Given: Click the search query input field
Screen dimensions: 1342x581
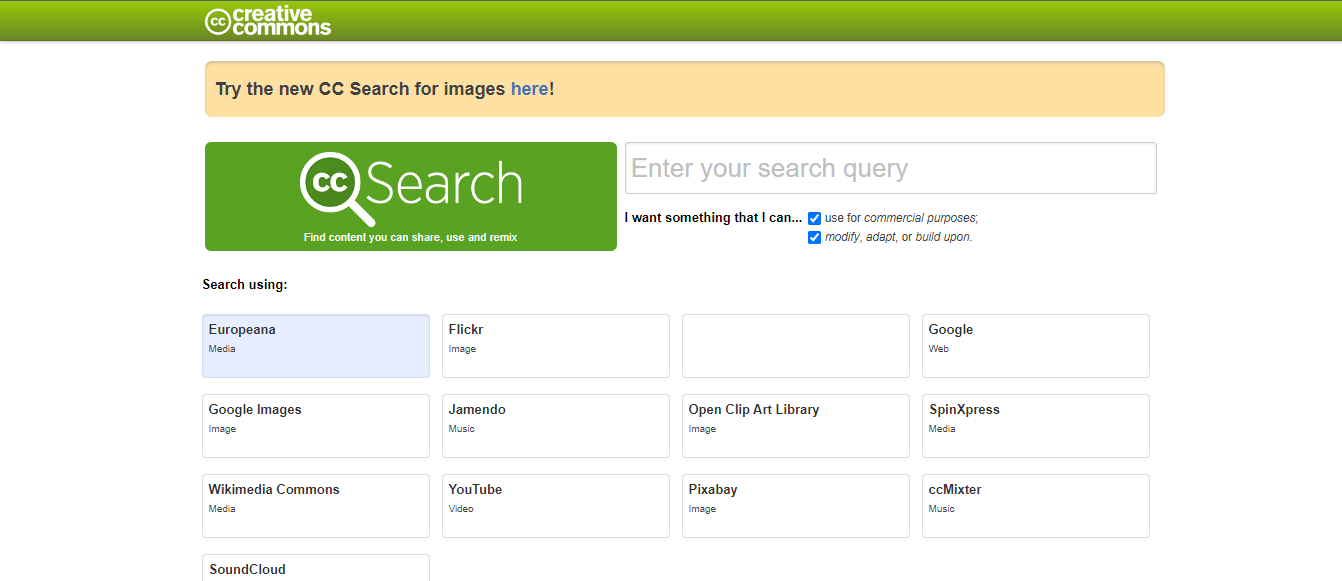Looking at the screenshot, I should click(890, 168).
